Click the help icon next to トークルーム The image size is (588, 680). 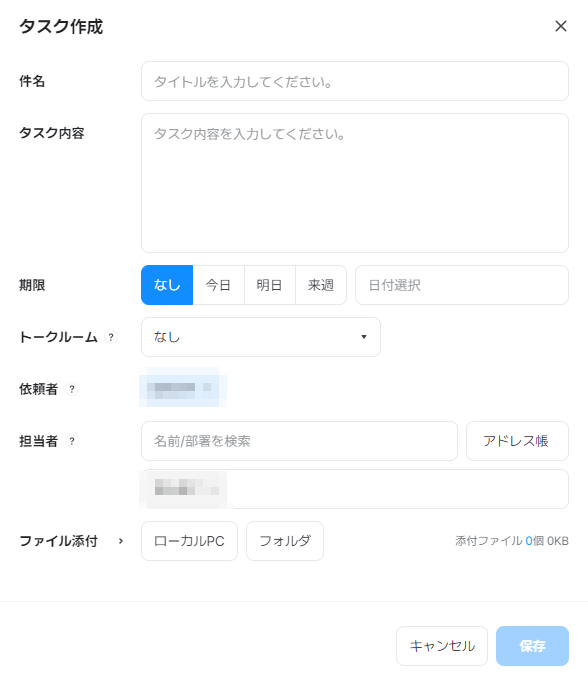(111, 337)
